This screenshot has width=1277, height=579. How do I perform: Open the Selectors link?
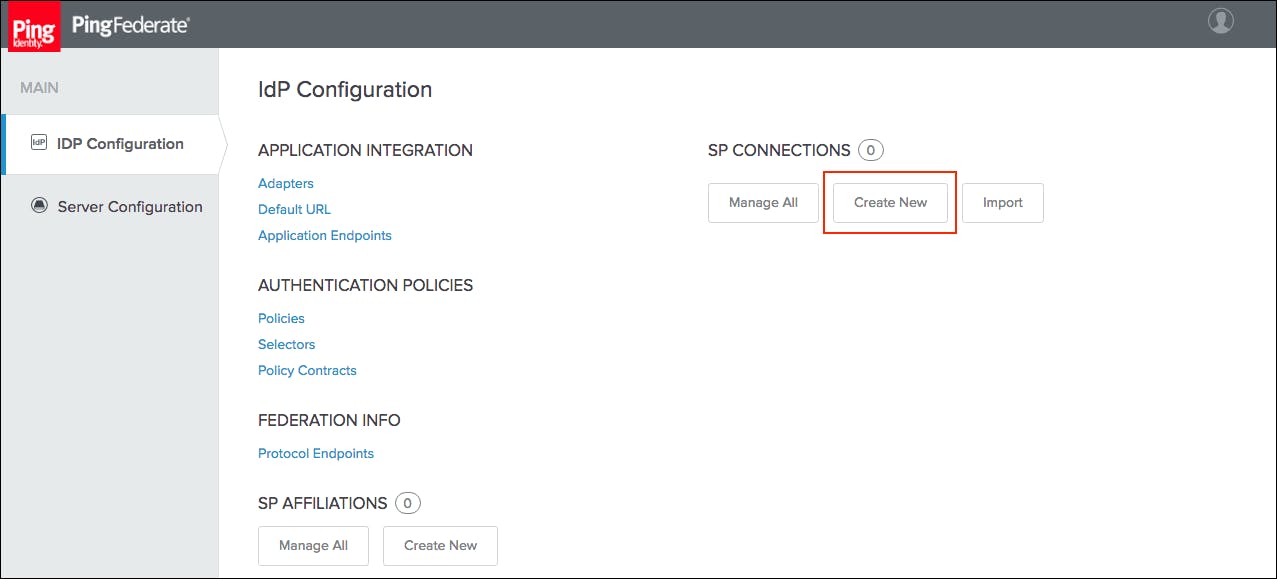pos(286,345)
